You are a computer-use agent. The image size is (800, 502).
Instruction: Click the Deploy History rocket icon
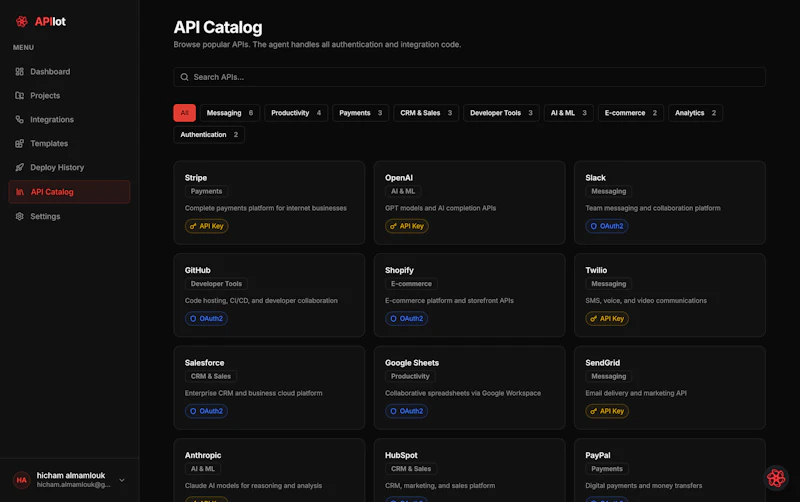pos(19,167)
